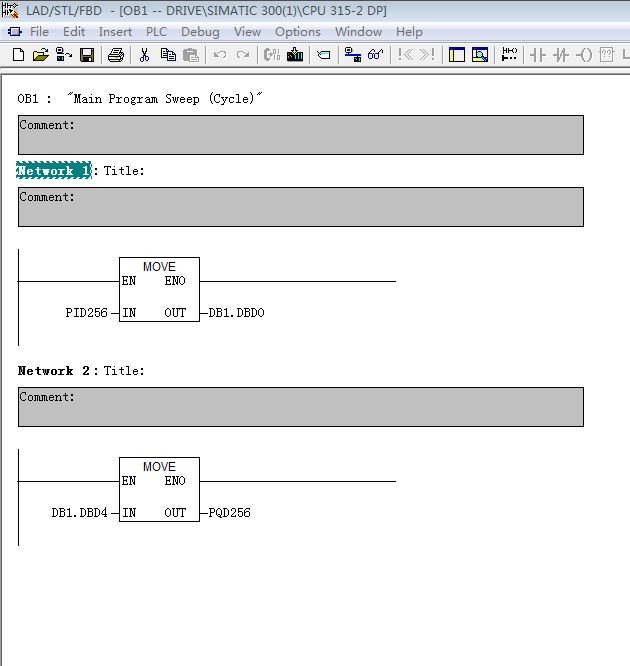Insert new network icon
The height and width of the screenshot is (666, 630).
(x=324, y=55)
